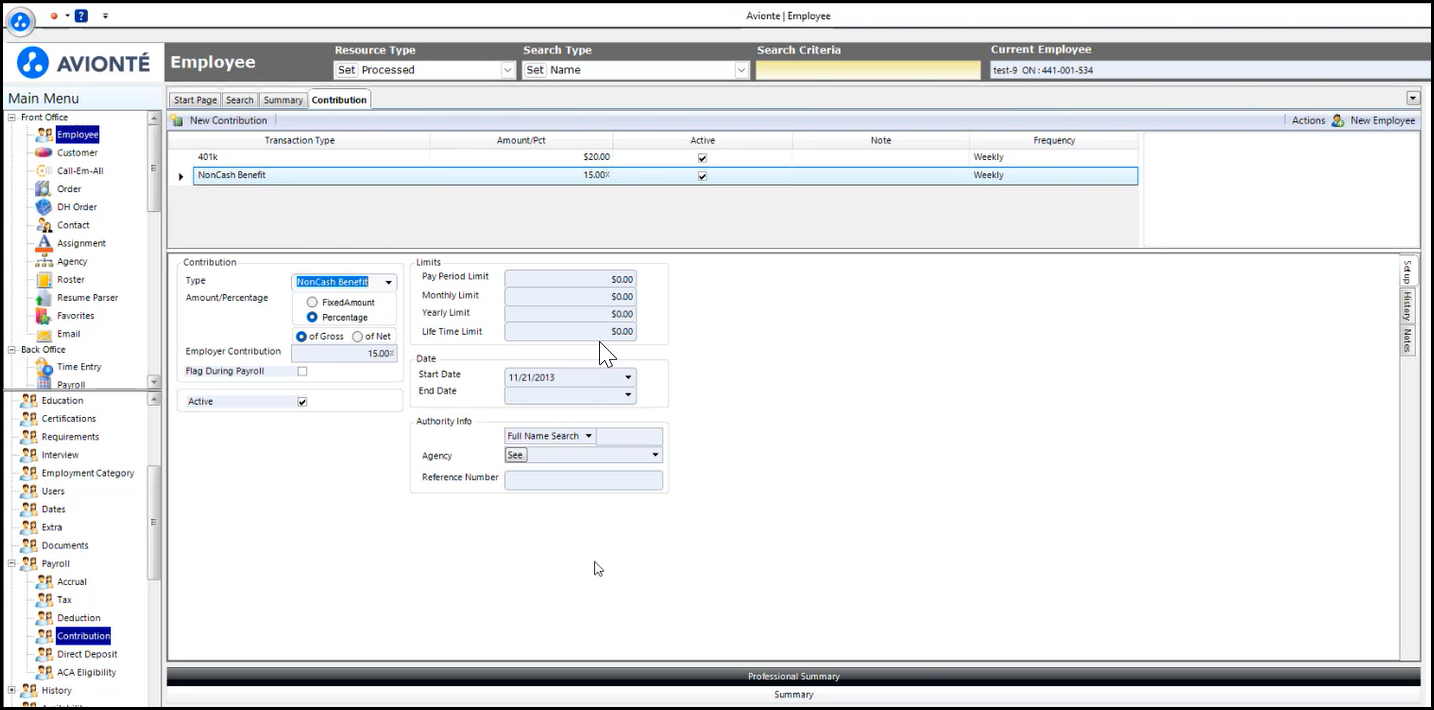Open the Assignment menu icon
This screenshot has width=1434, height=710.
tap(44, 243)
